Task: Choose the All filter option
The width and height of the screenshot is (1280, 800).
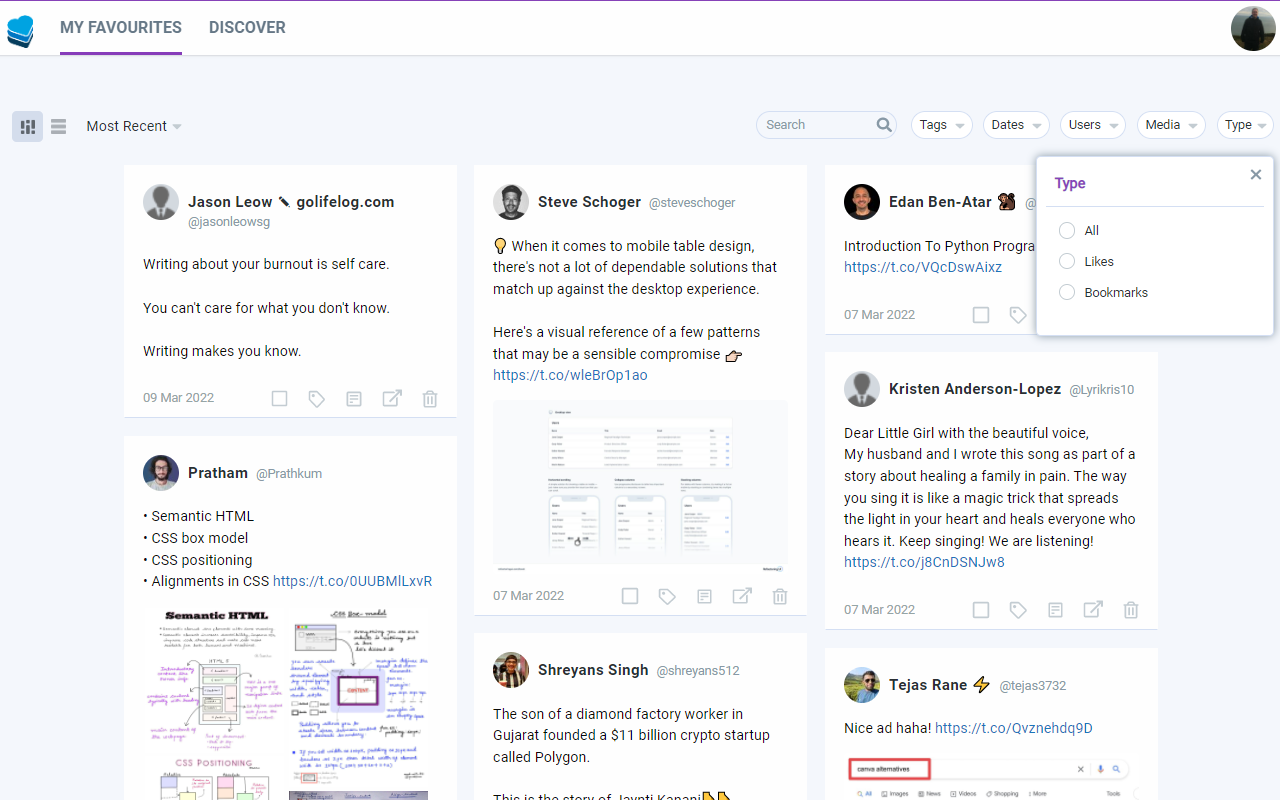Action: [x=1067, y=230]
